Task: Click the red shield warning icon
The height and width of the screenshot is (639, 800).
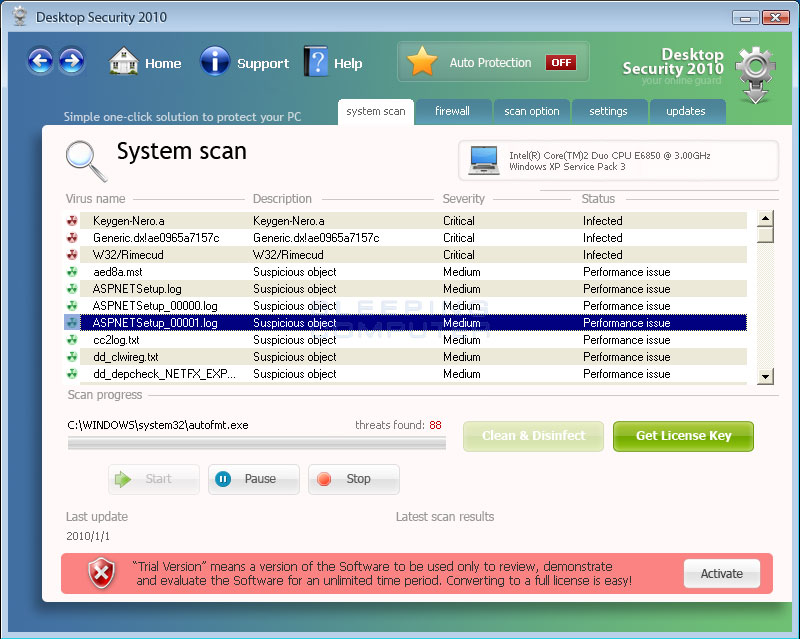Action: (x=101, y=573)
